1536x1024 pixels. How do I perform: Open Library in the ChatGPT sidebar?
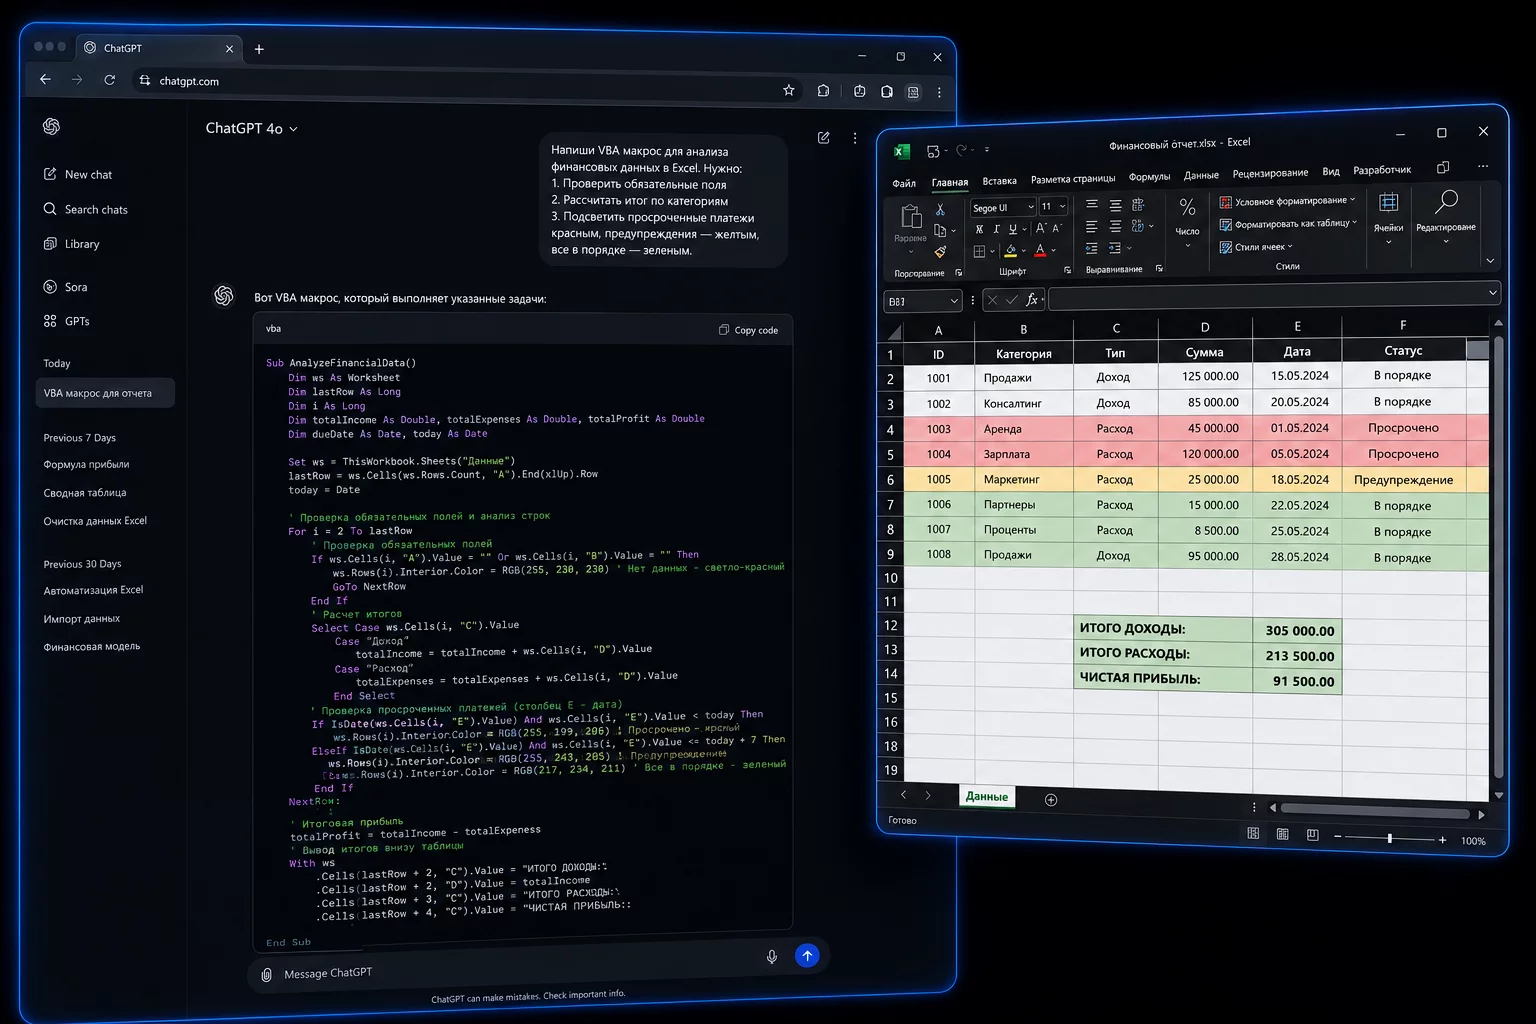point(72,244)
